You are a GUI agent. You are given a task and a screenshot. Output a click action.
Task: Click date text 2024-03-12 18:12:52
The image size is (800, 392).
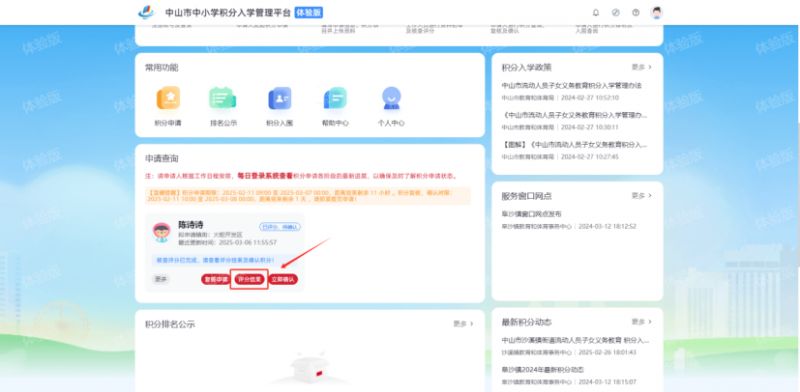607,226
